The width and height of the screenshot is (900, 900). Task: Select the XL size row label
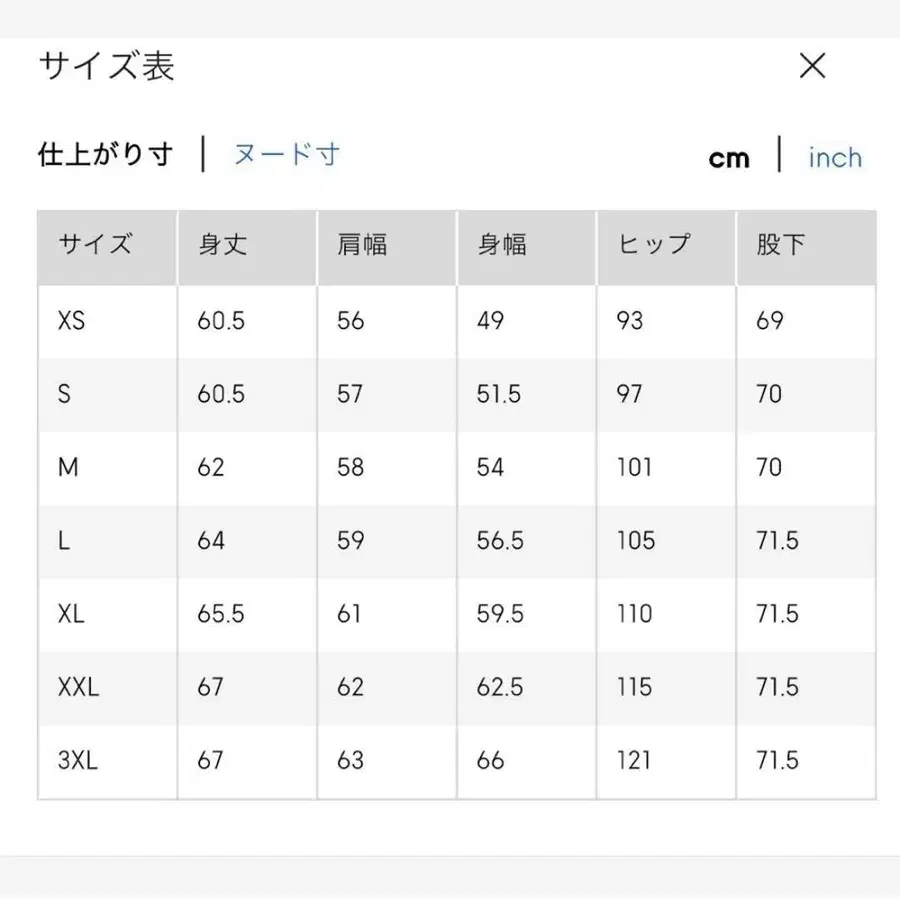(x=70, y=614)
